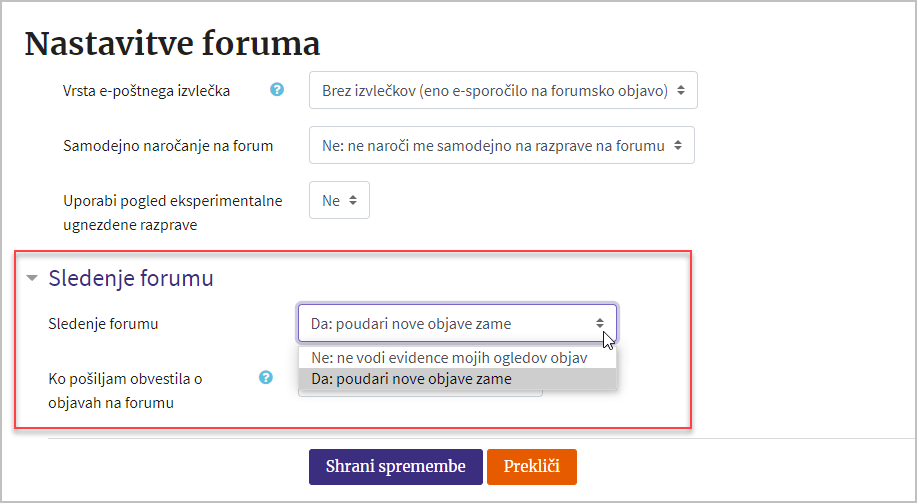The width and height of the screenshot is (917, 503).
Task: Click the Nastavitve foruma page title
Action: [x=173, y=43]
